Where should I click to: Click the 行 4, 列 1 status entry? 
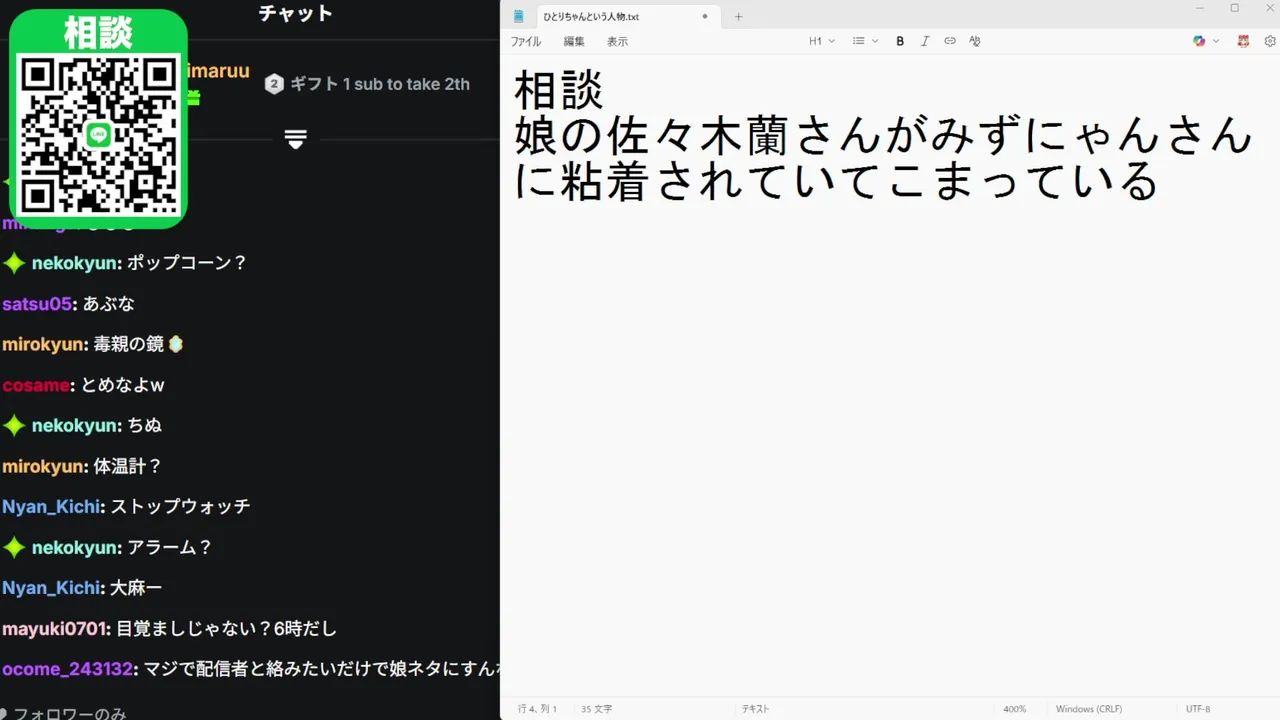[x=537, y=709]
